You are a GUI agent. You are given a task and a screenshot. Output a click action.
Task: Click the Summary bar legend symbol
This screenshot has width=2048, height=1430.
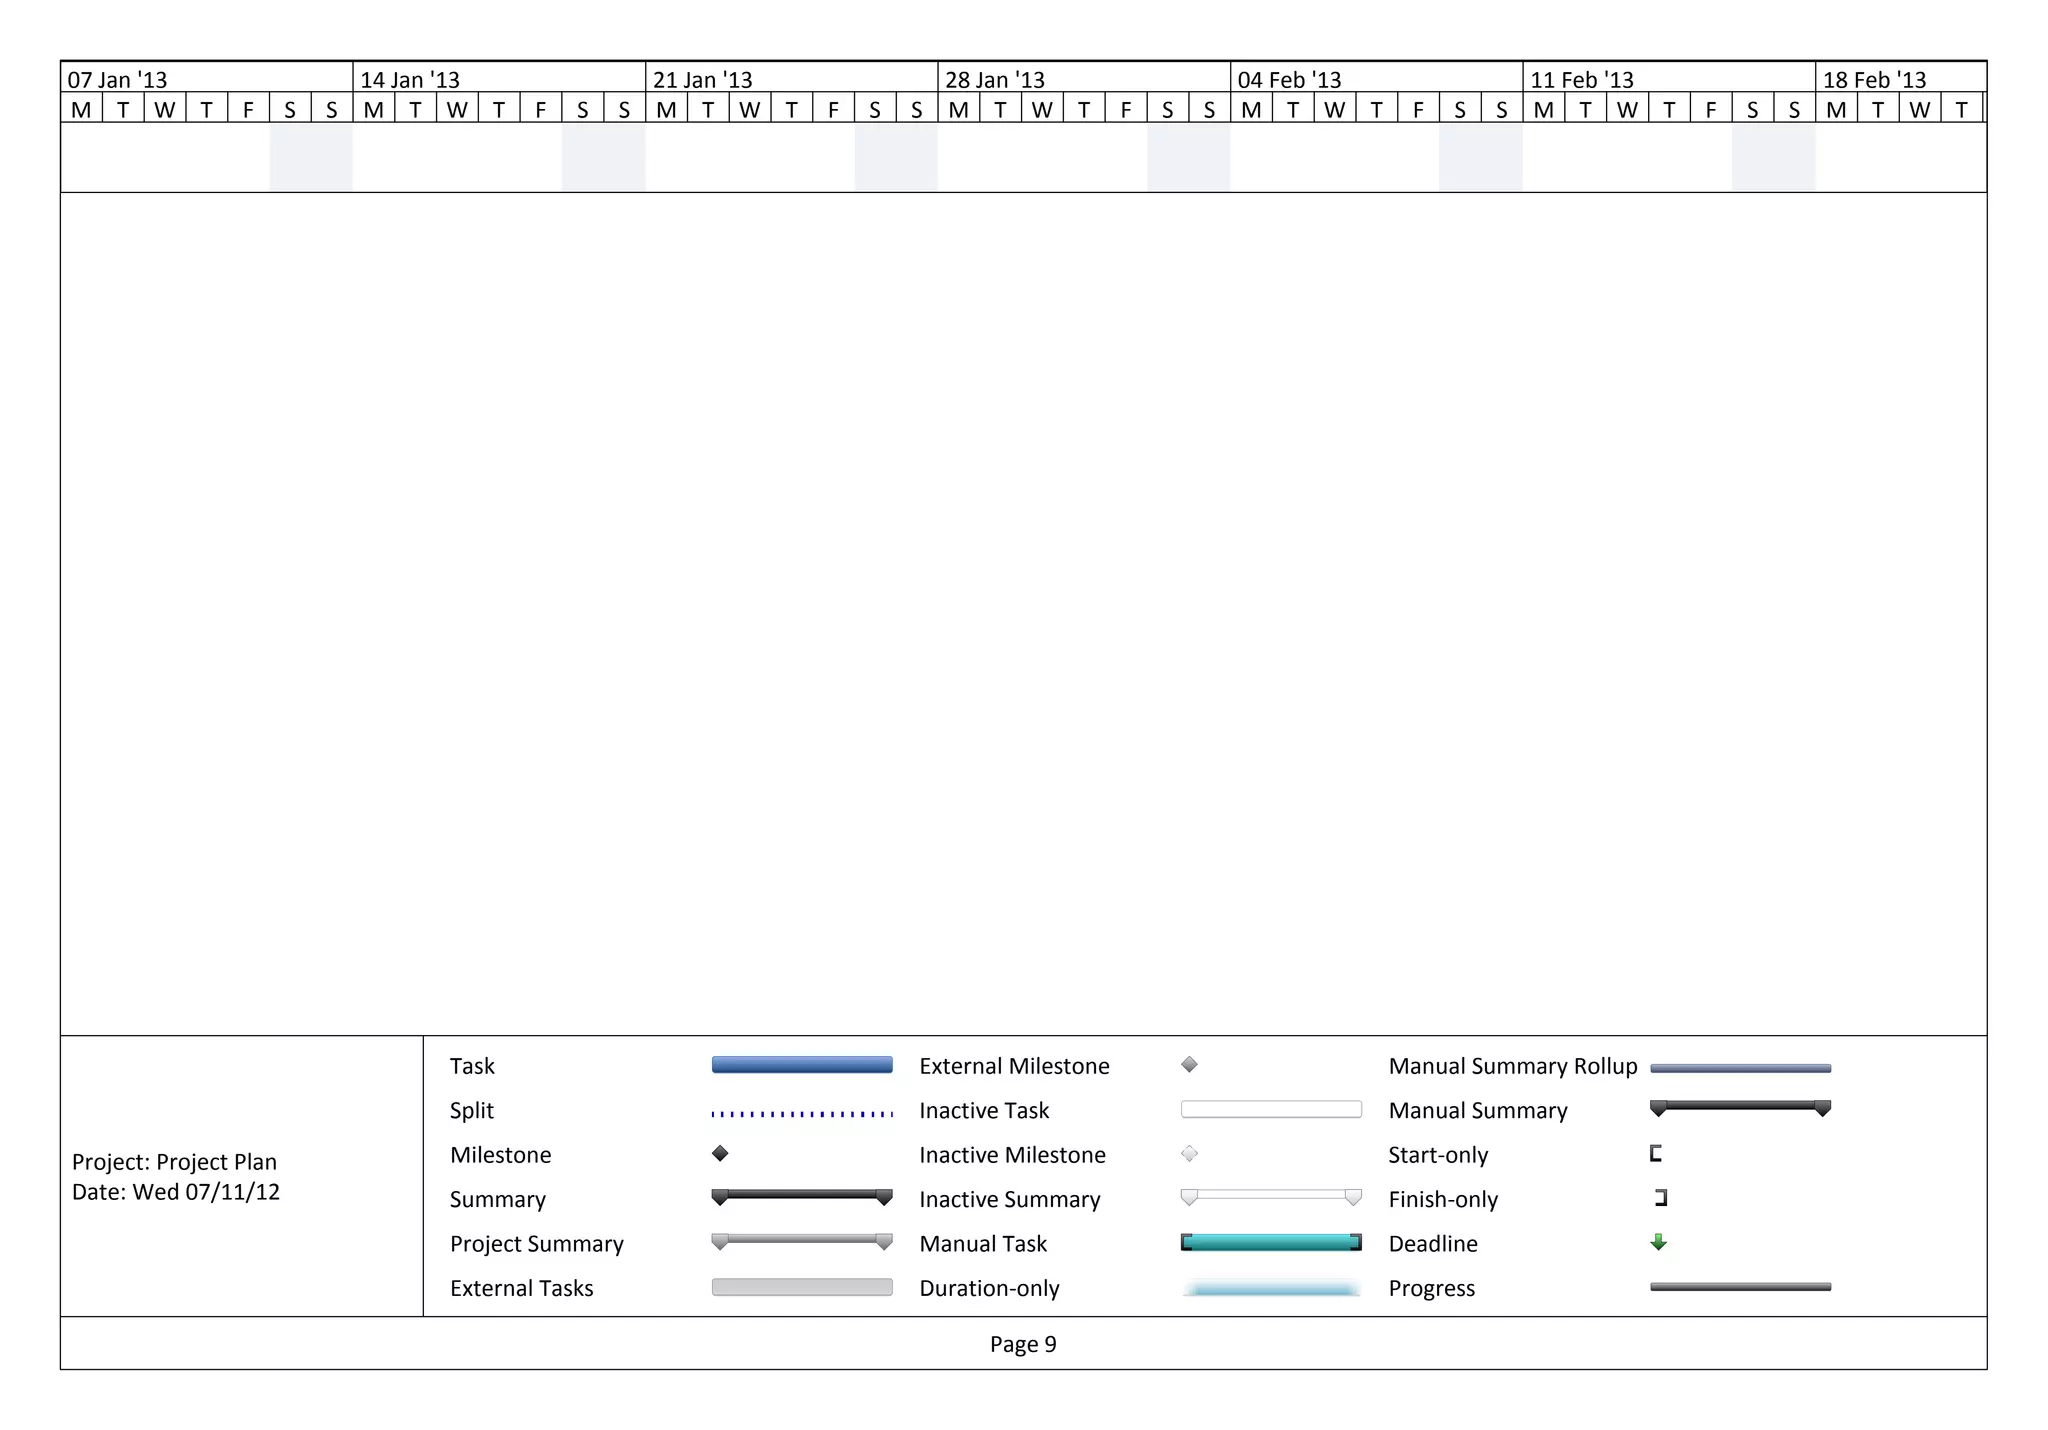click(x=801, y=1196)
